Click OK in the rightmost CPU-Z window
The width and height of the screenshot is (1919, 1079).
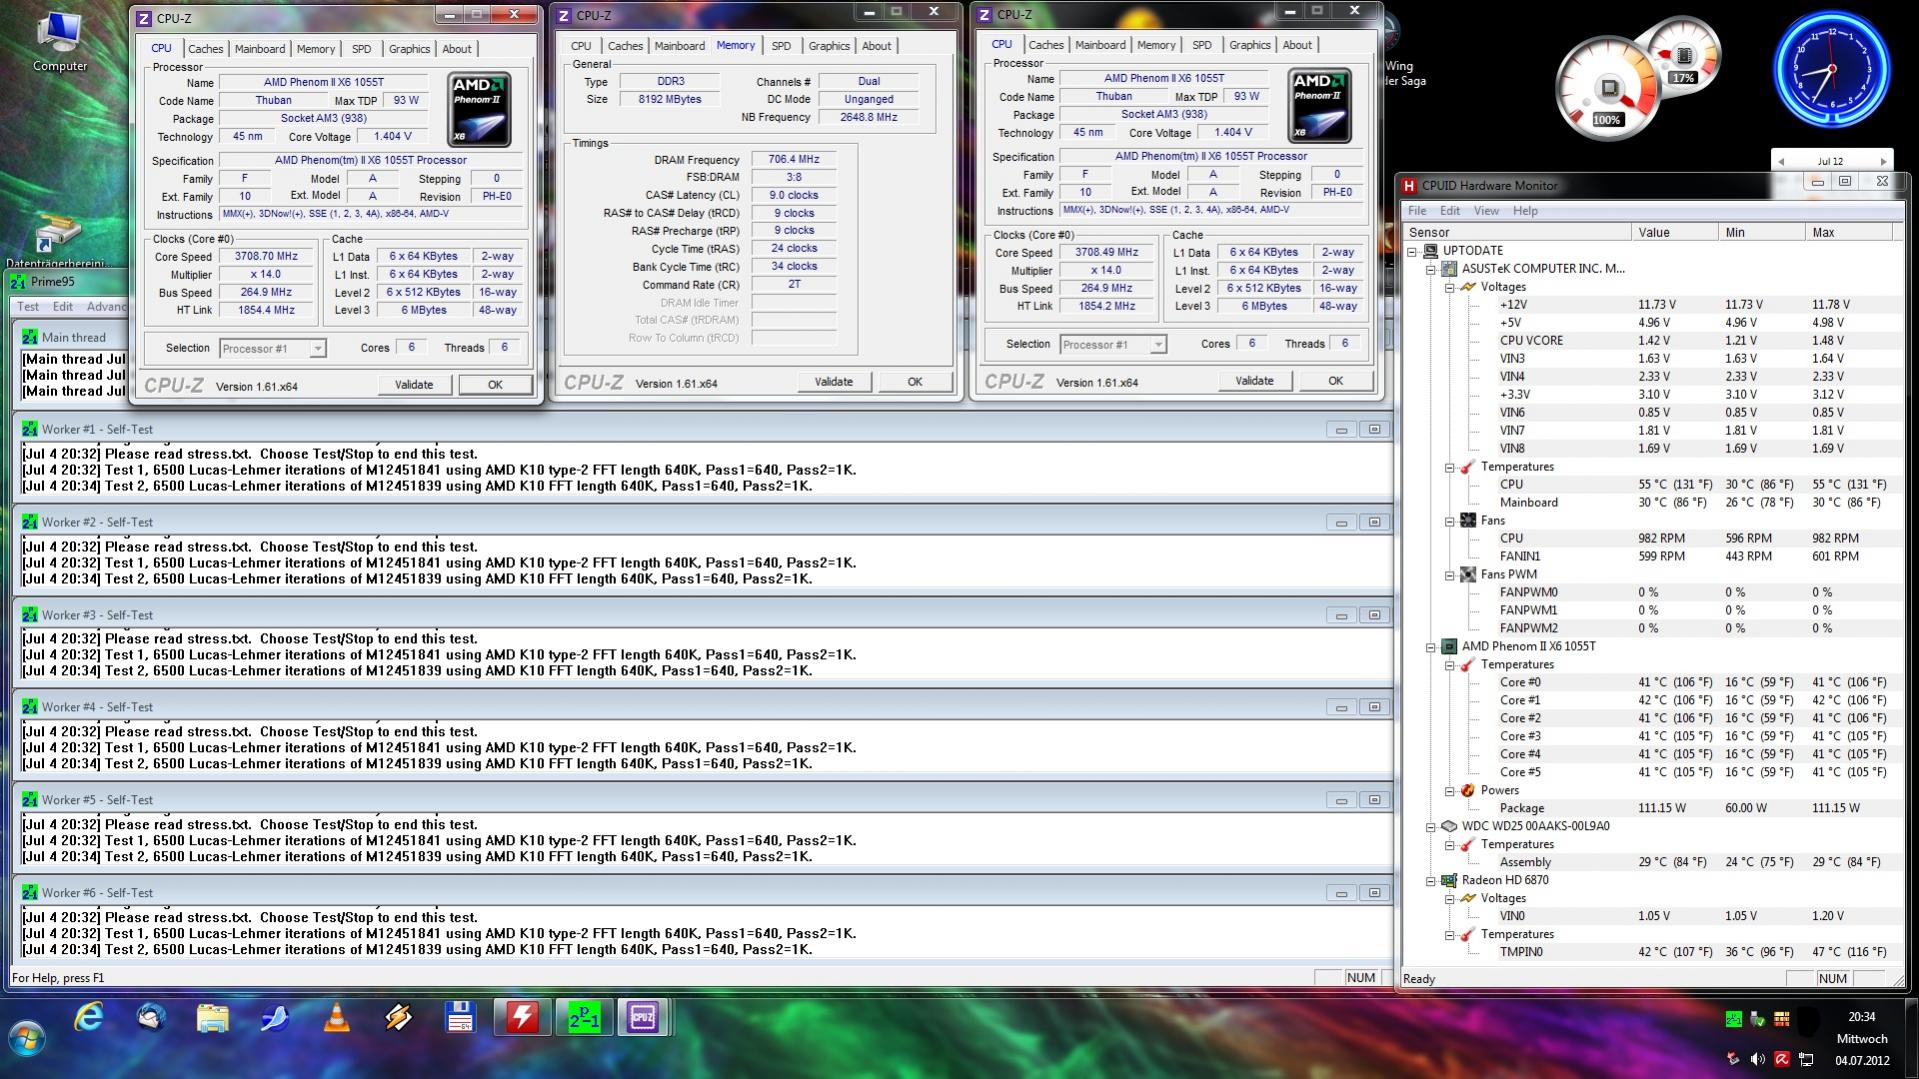[1335, 381]
